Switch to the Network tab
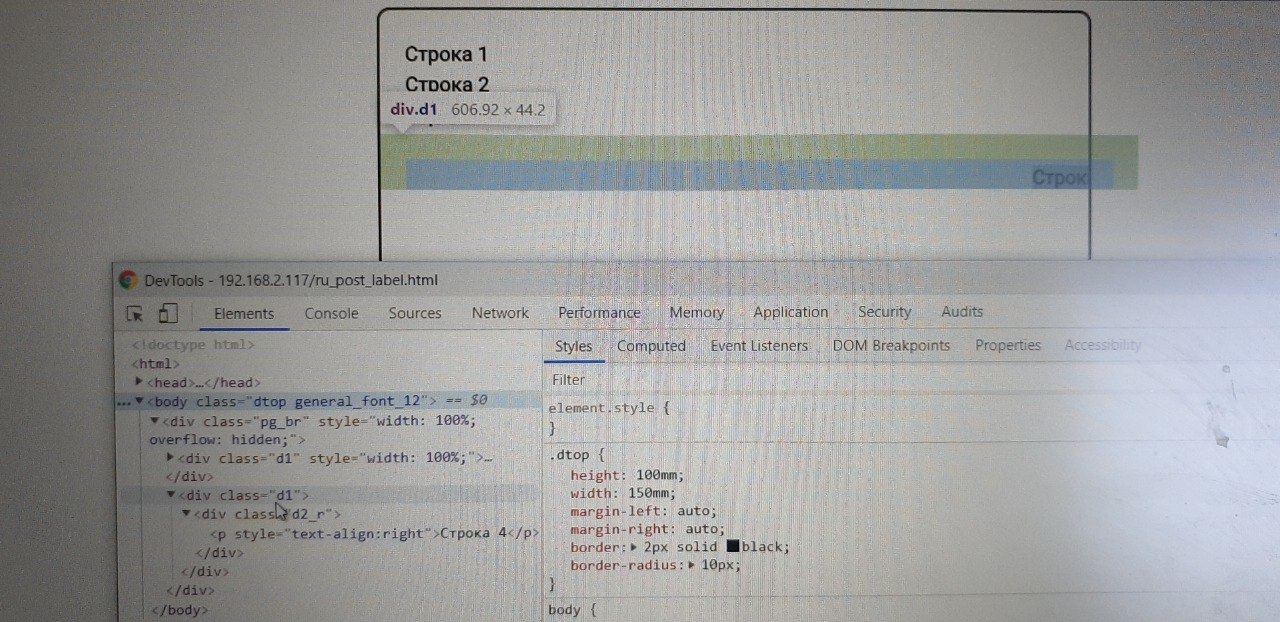The image size is (1280, 622). [500, 313]
